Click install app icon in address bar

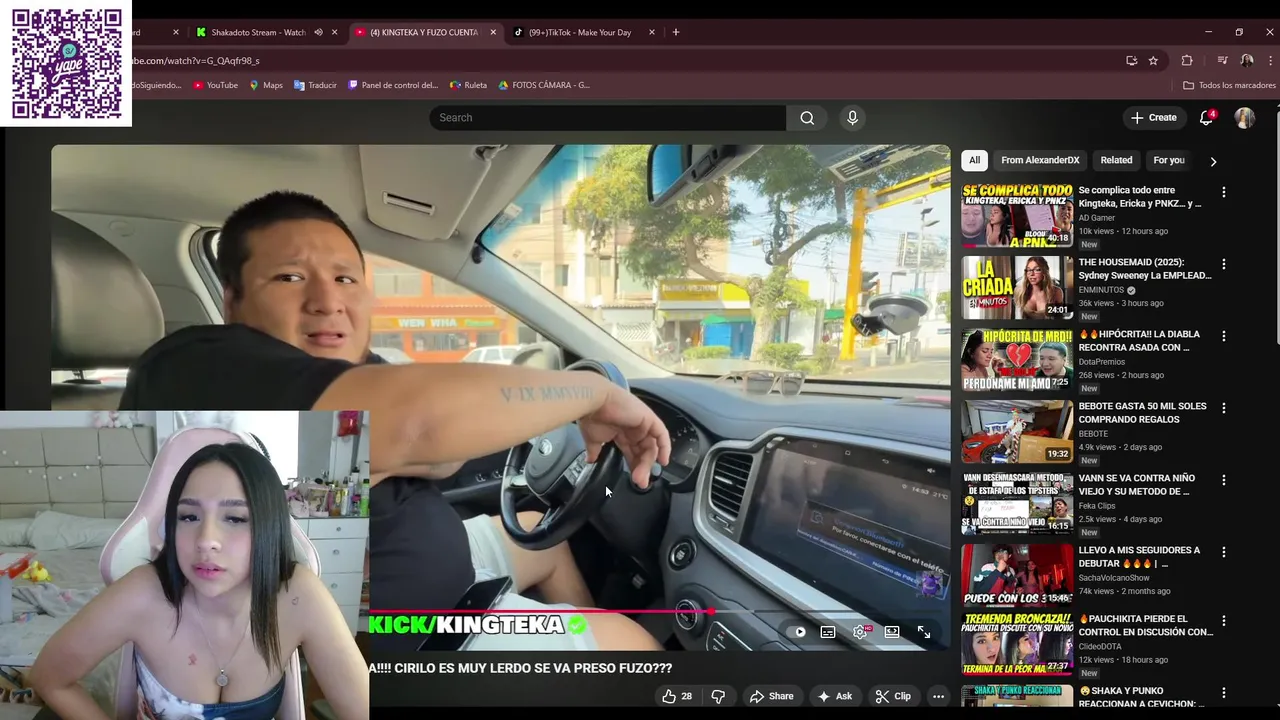click(1131, 60)
